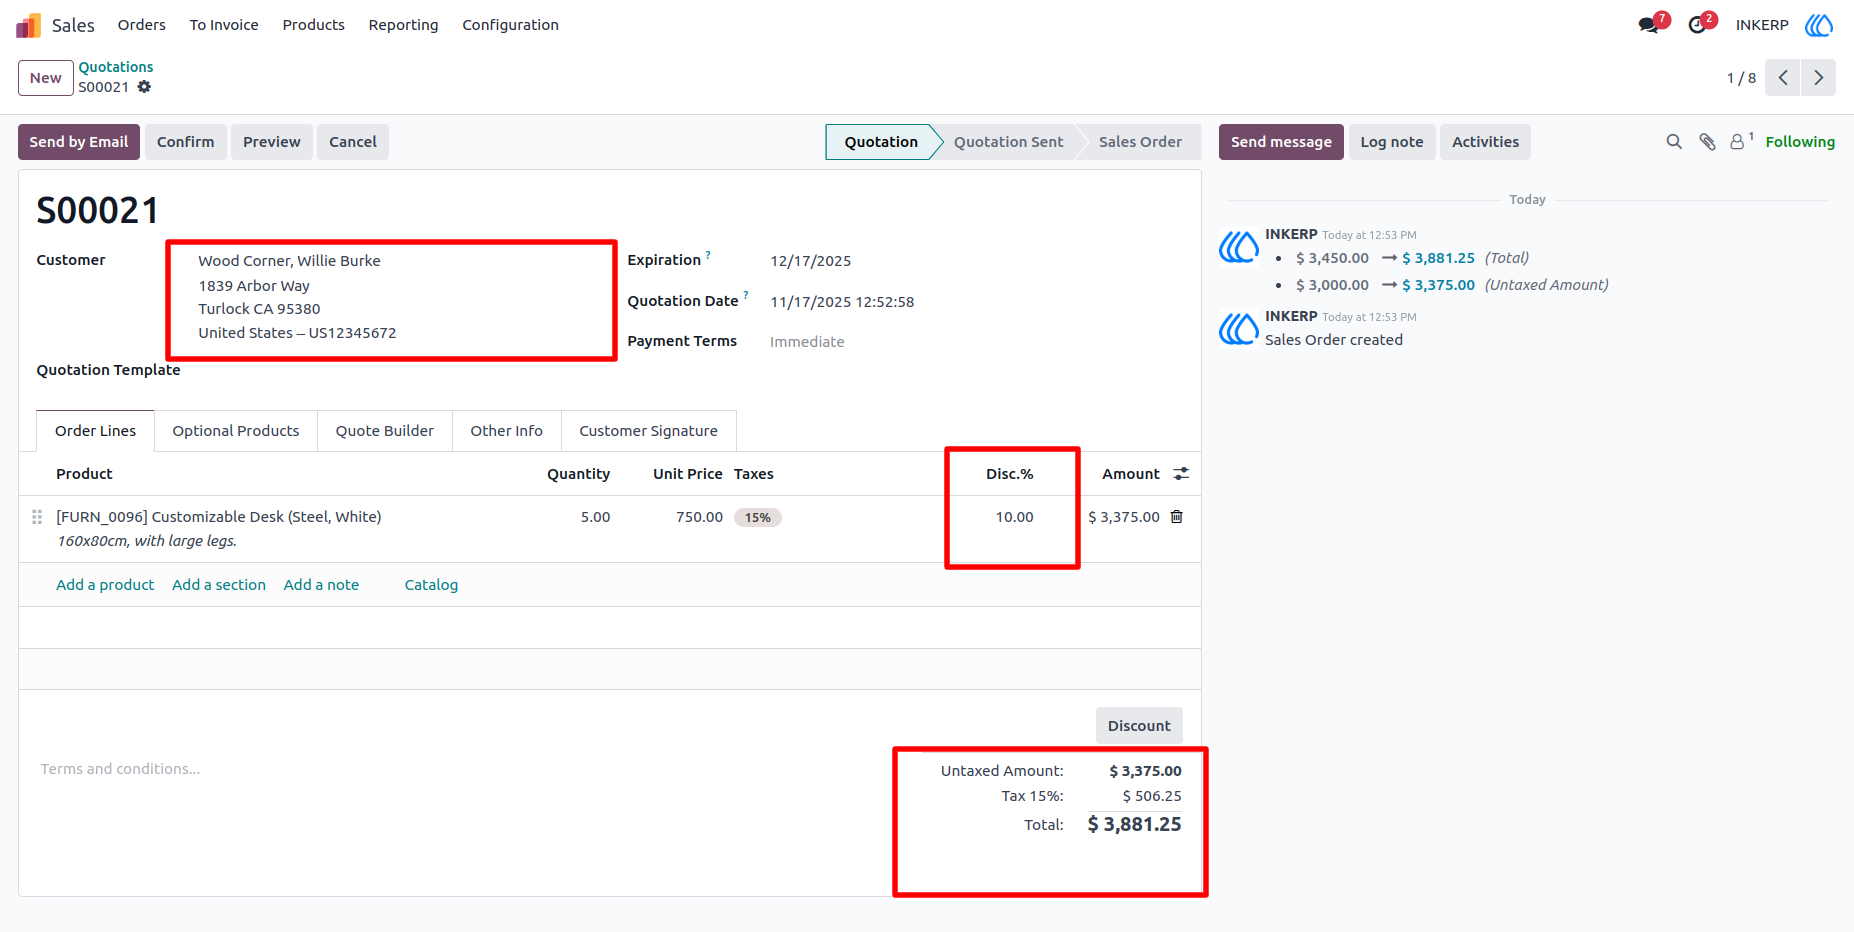Click the Quotation Template field
The image size is (1854, 932).
click(x=400, y=371)
